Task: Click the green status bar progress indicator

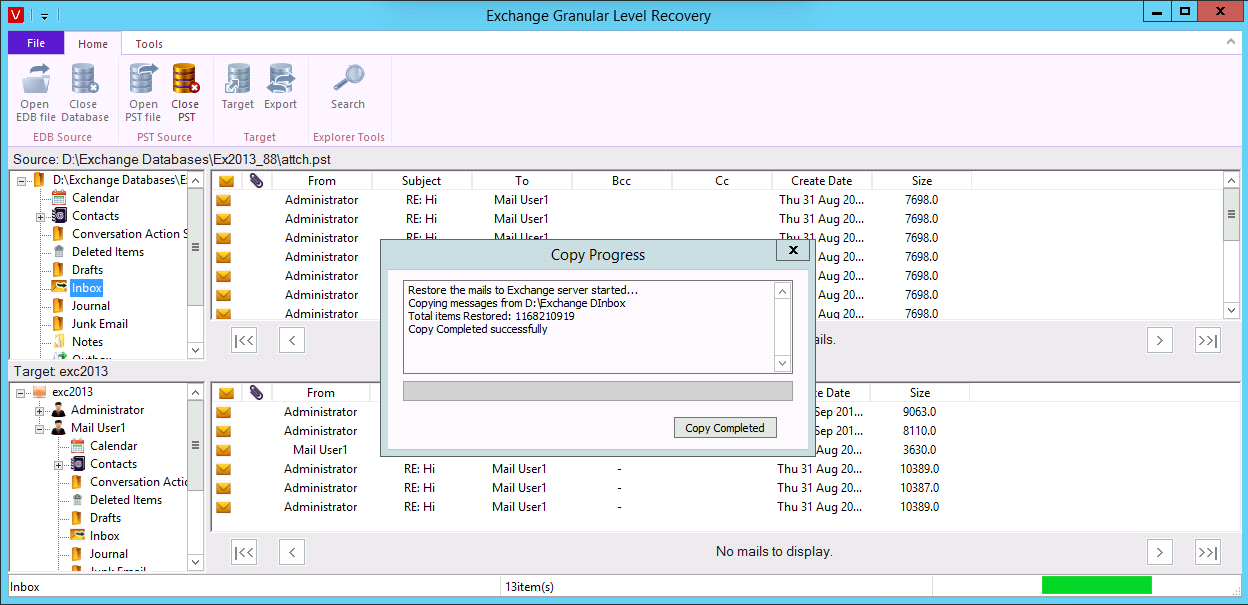Action: tap(1097, 586)
